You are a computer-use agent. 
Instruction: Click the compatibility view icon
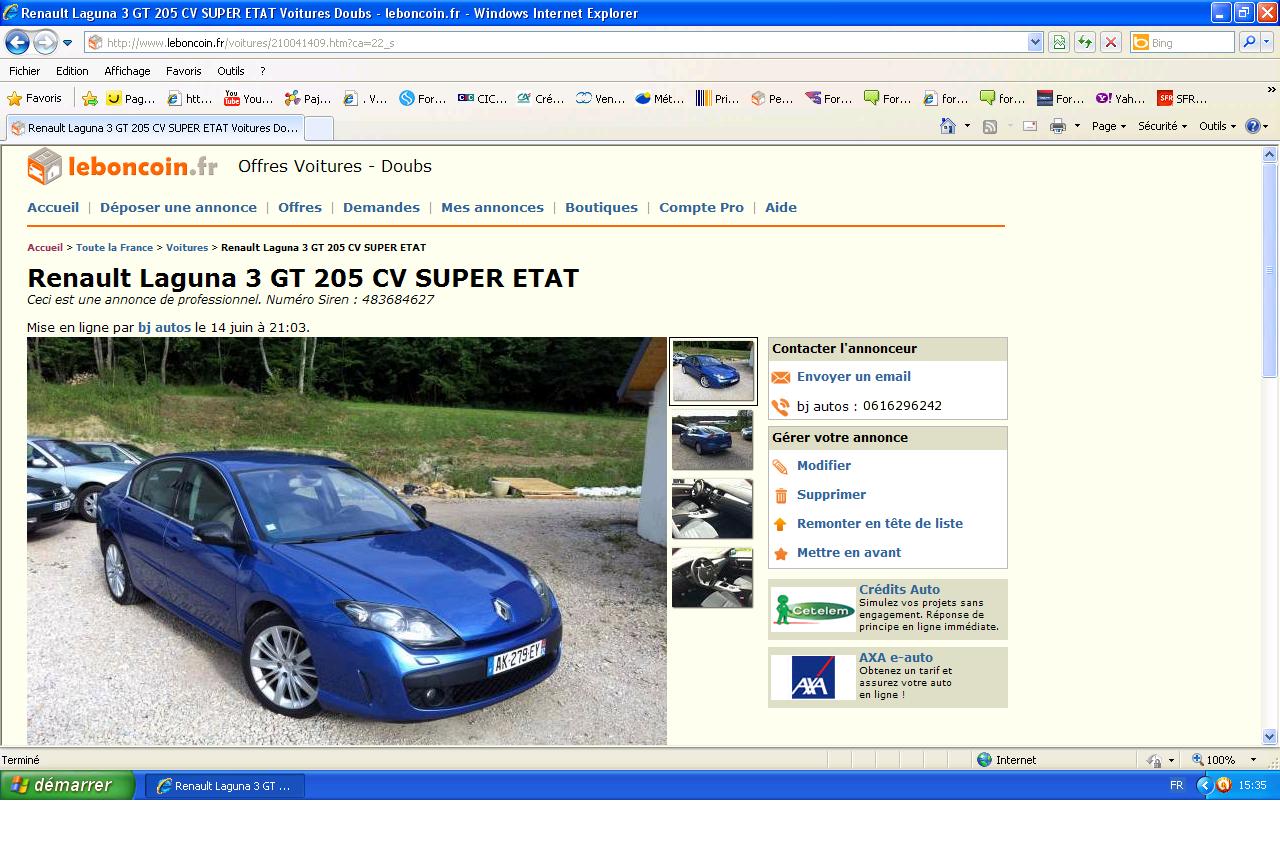coord(1059,43)
